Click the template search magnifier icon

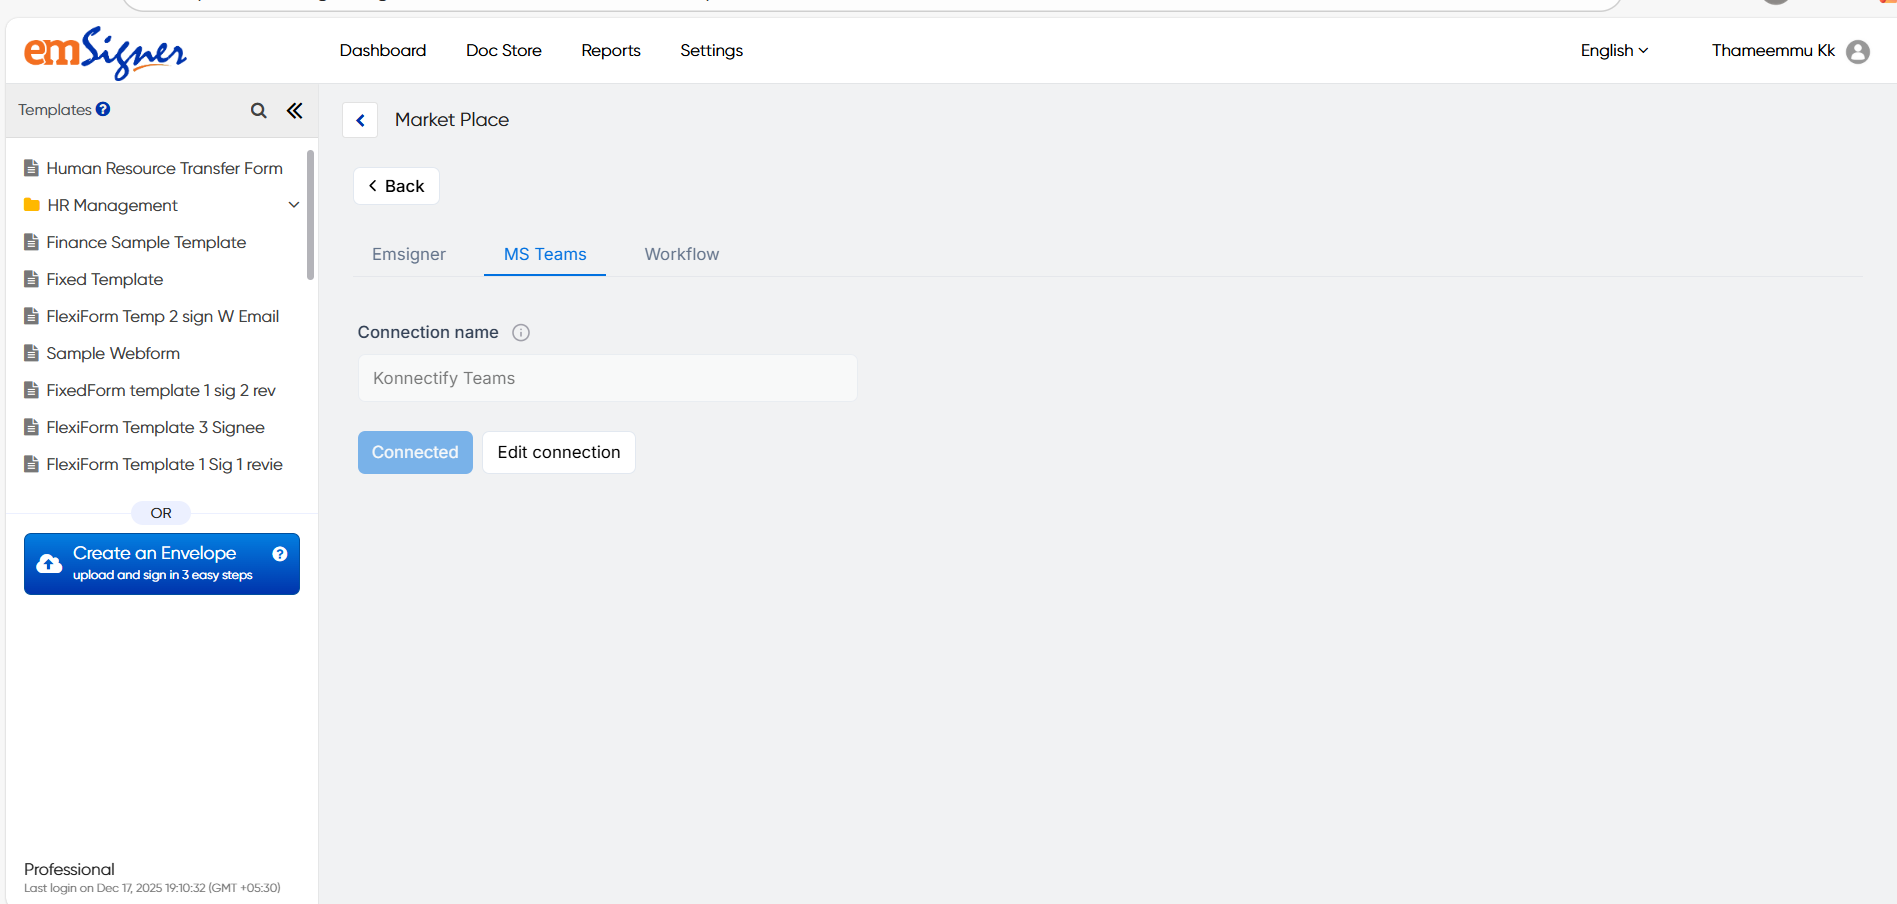(258, 111)
